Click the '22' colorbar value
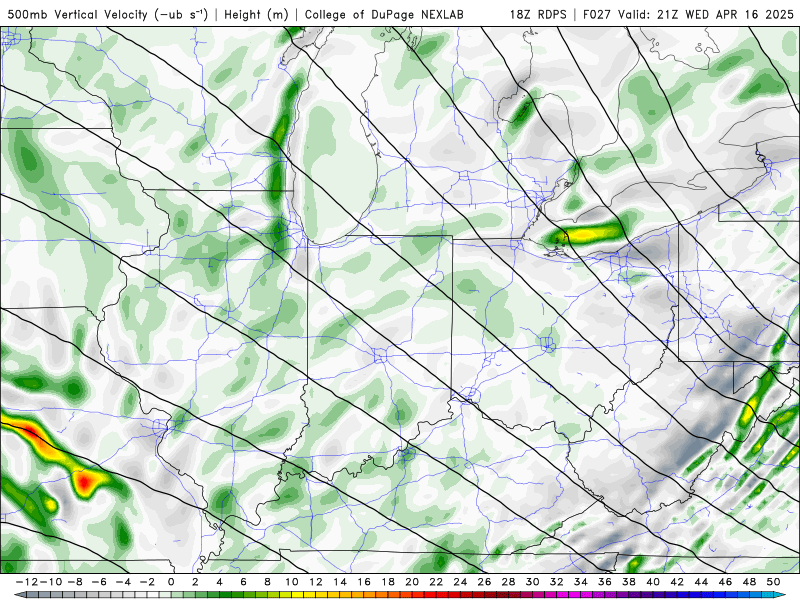This screenshot has height=600, width=800. pos(436,582)
